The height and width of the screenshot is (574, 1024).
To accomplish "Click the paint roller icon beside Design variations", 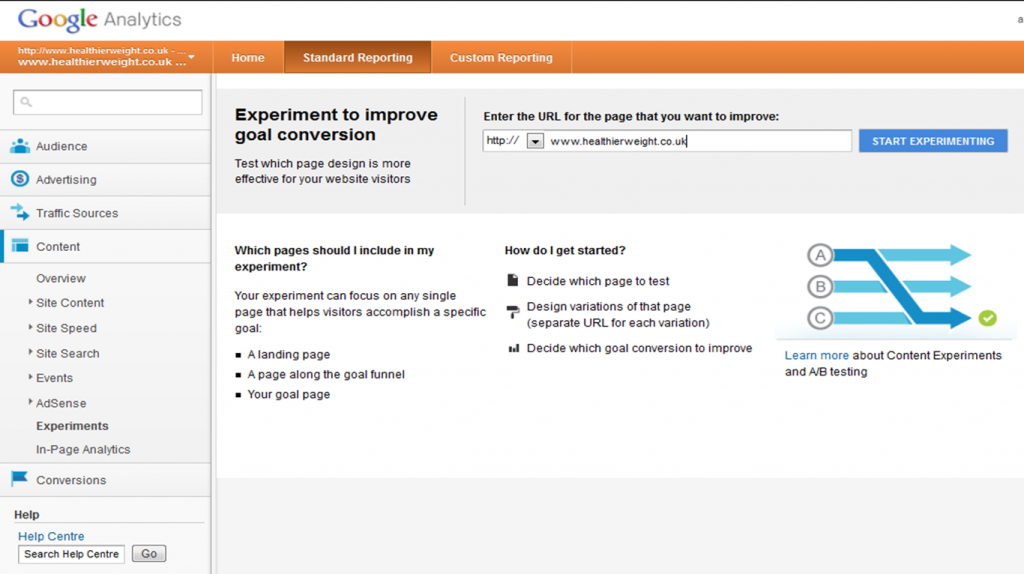I will (513, 311).
